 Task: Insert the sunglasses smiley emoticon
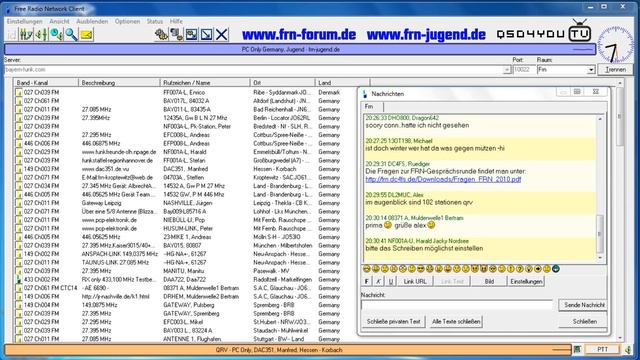[421, 269]
